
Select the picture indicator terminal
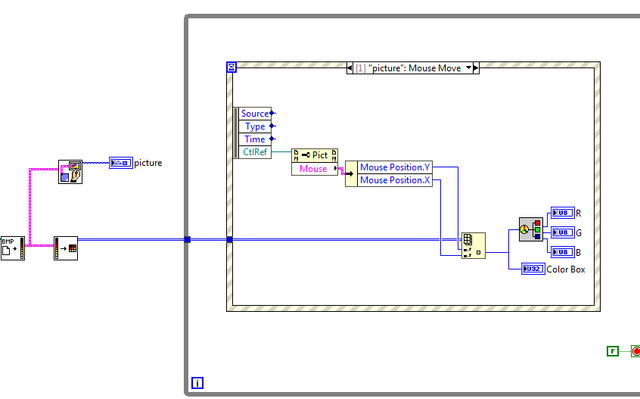pyautogui.click(x=121, y=163)
